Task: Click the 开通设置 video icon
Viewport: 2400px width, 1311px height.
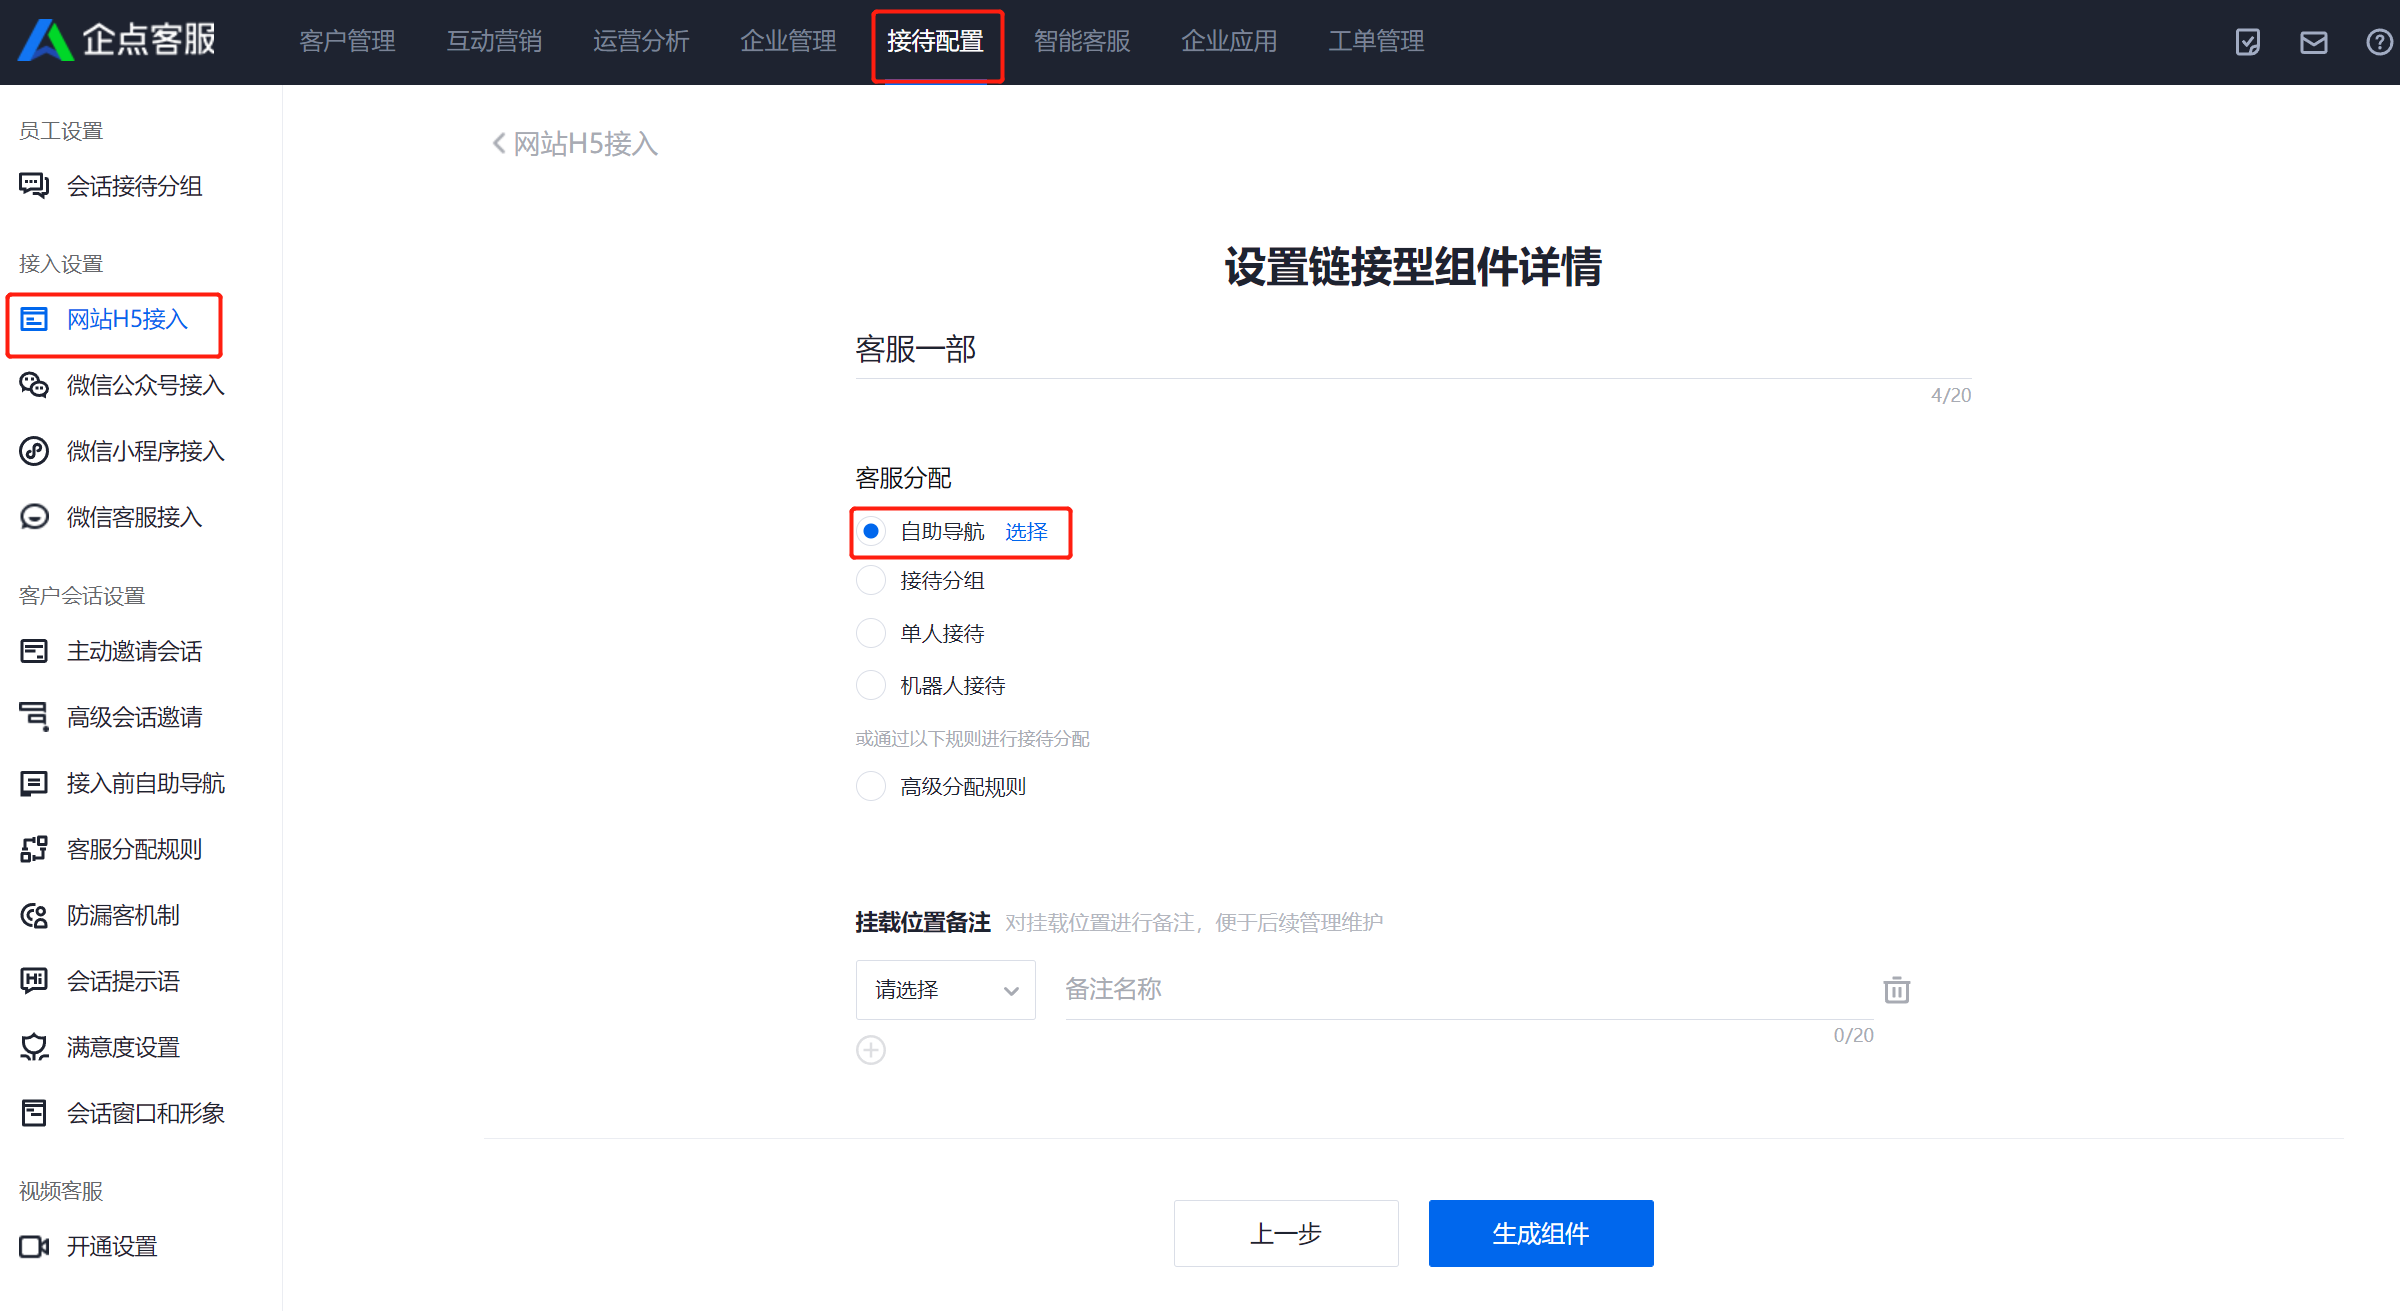Action: click(x=34, y=1246)
